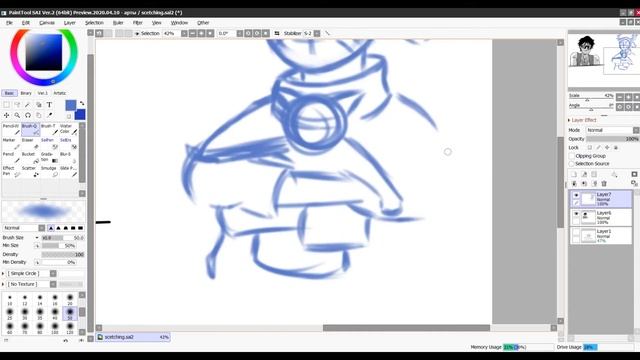Select the Scatter brush tool
This screenshot has height=360, width=640.
pos(31,171)
